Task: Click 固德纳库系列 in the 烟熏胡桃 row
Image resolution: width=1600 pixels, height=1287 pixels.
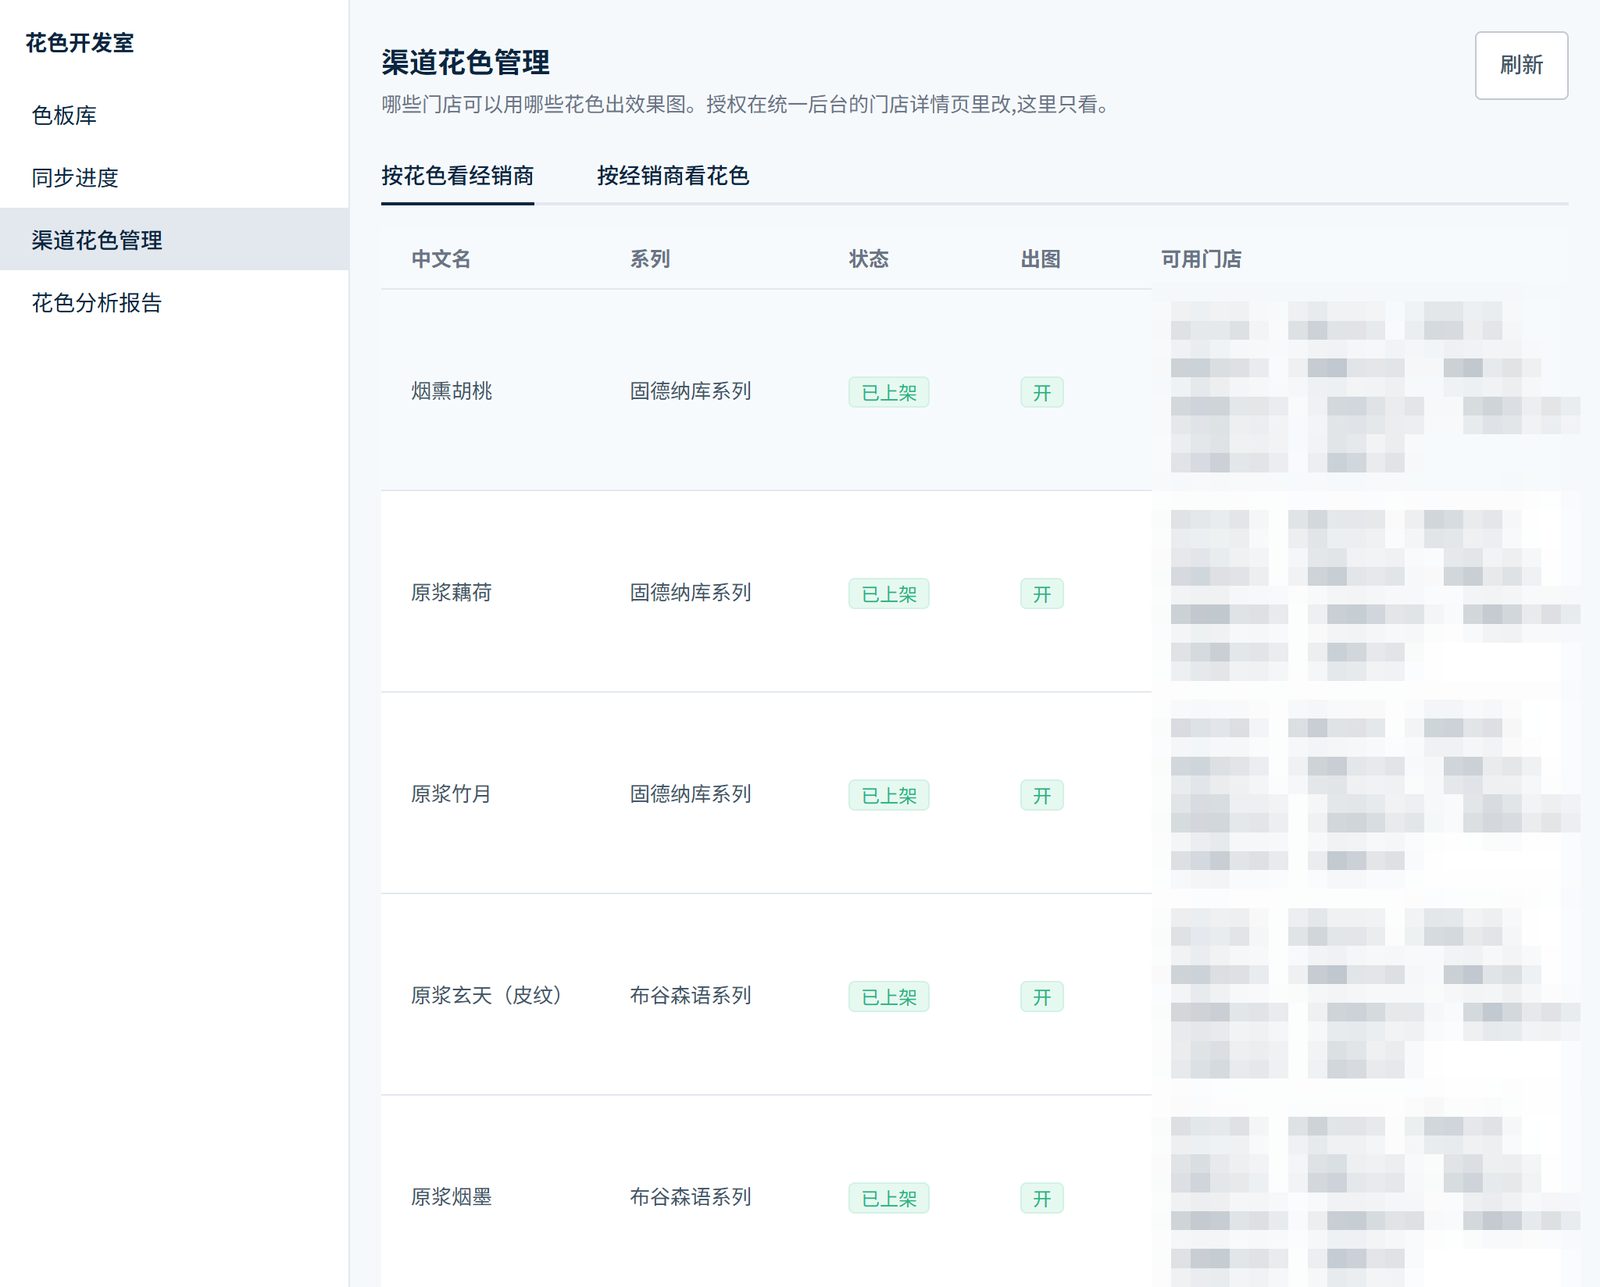Action: coord(691,391)
